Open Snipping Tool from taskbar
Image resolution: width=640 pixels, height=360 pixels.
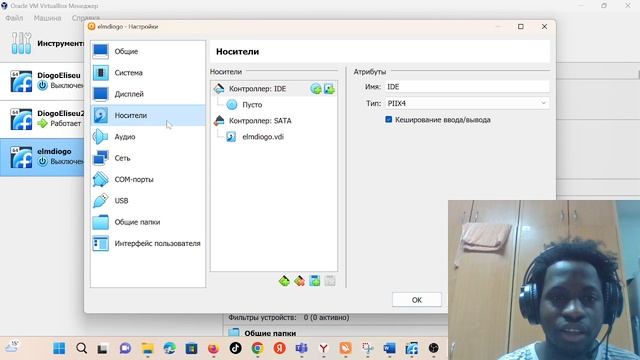(x=367, y=348)
